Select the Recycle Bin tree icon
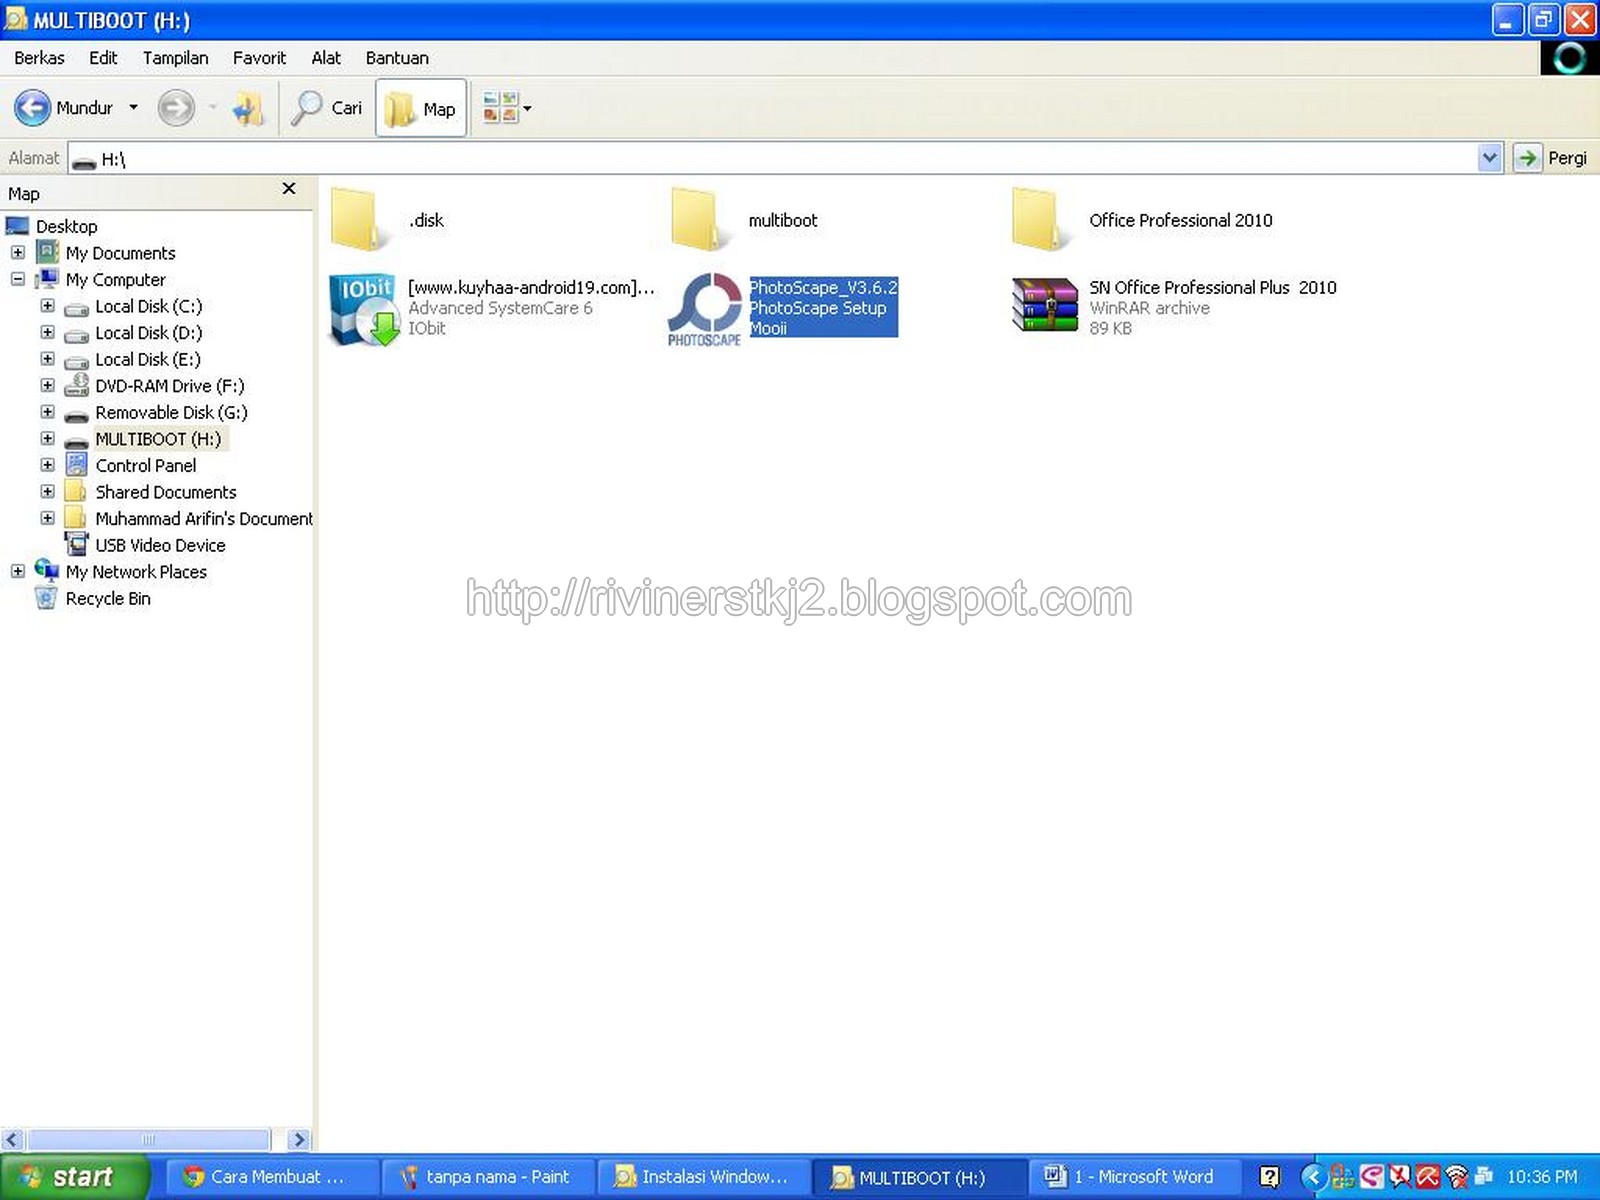 coord(46,598)
